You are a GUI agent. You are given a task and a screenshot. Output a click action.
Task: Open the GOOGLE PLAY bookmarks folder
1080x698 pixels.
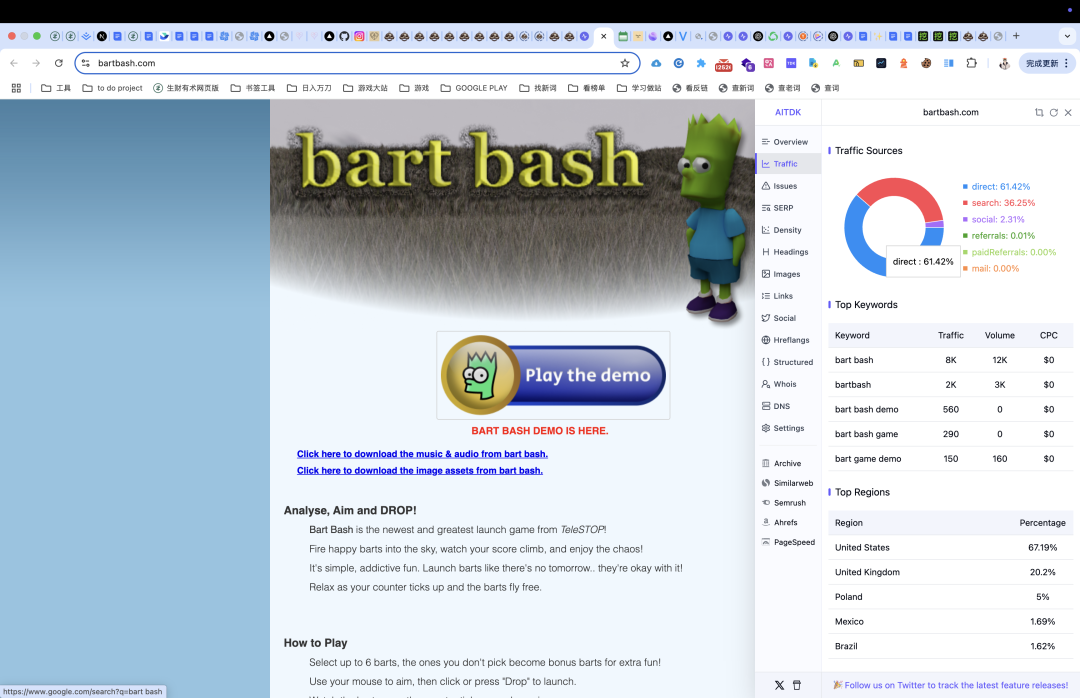click(x=474, y=88)
